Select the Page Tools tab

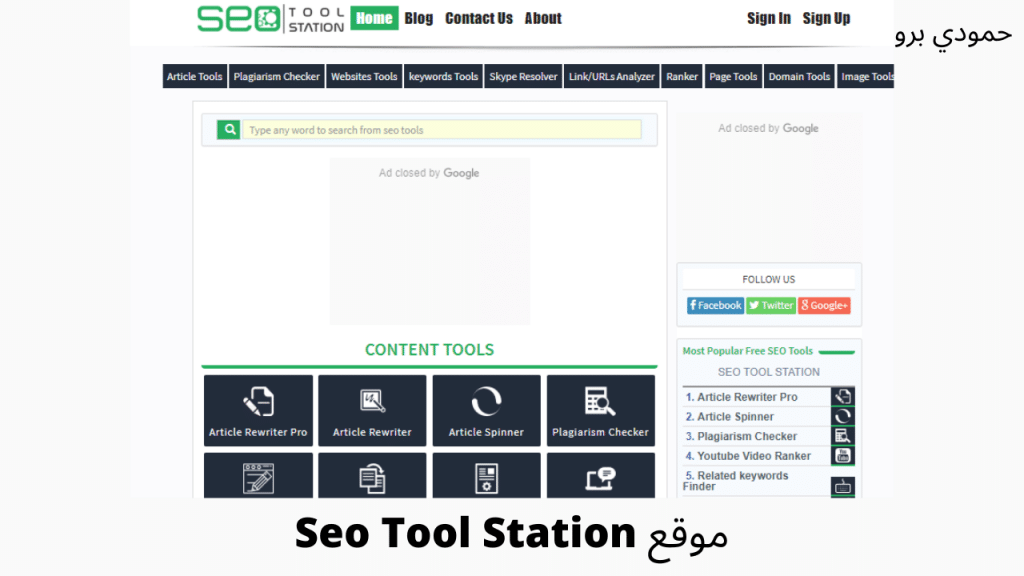pos(733,76)
